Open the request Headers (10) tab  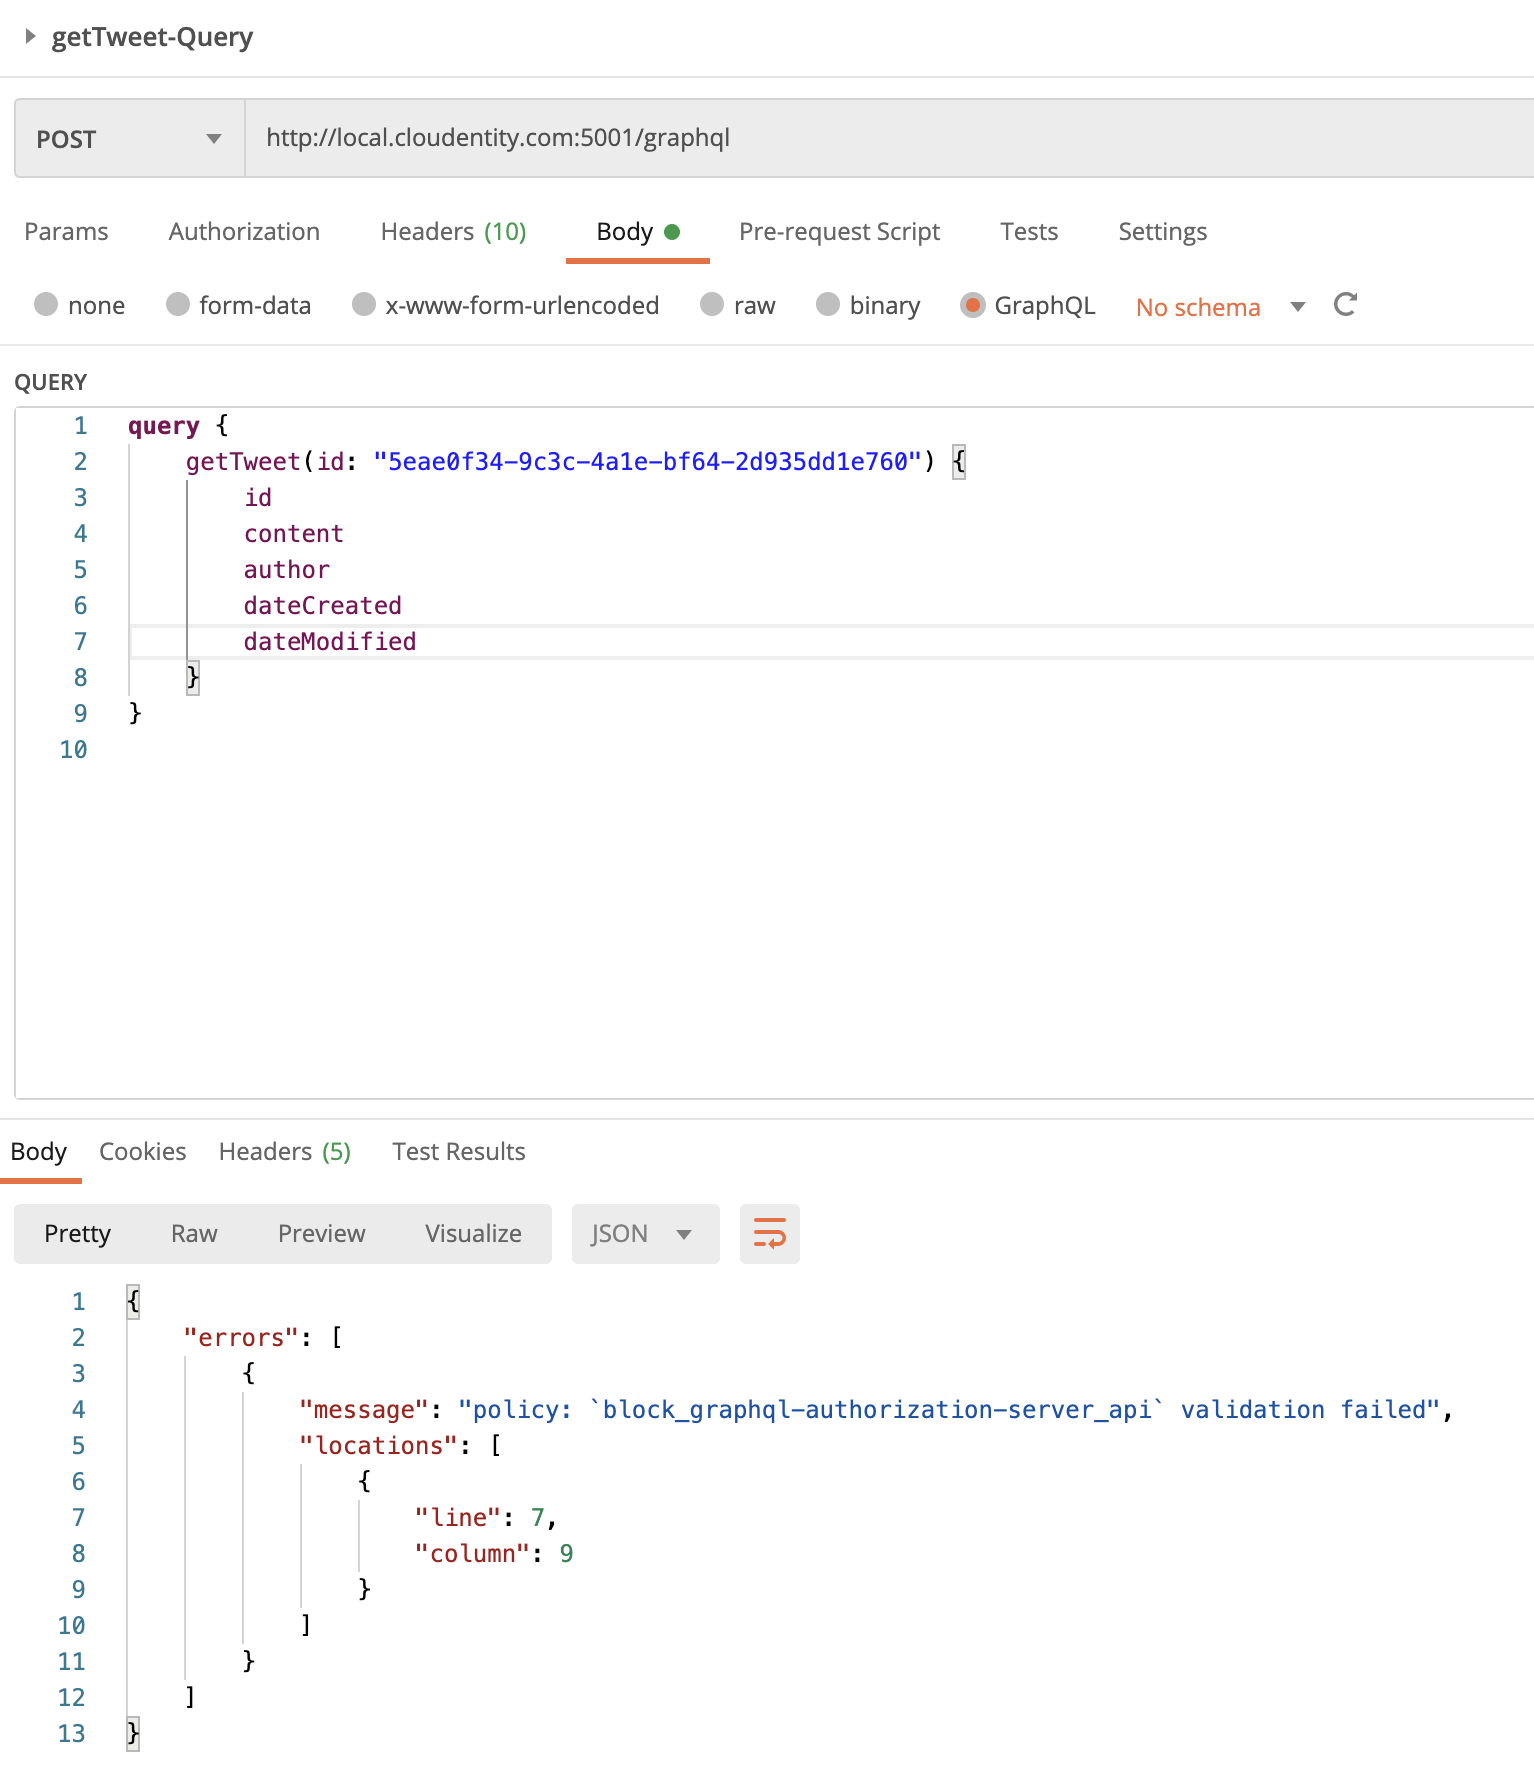[453, 232]
